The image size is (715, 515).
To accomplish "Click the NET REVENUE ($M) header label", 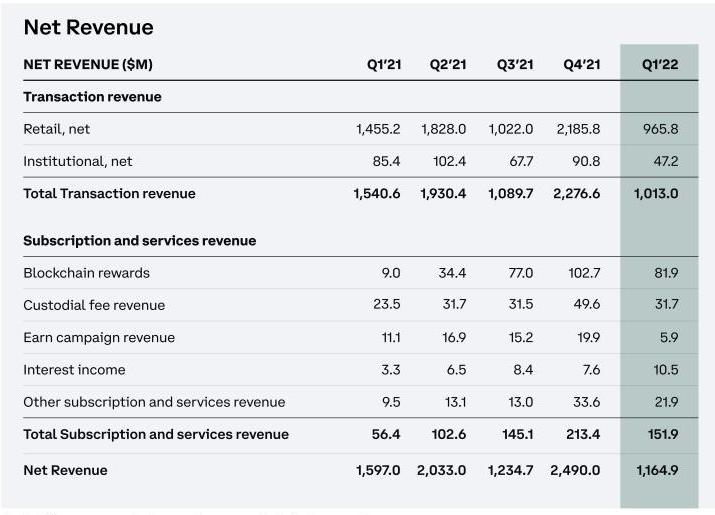I will tap(88, 64).
